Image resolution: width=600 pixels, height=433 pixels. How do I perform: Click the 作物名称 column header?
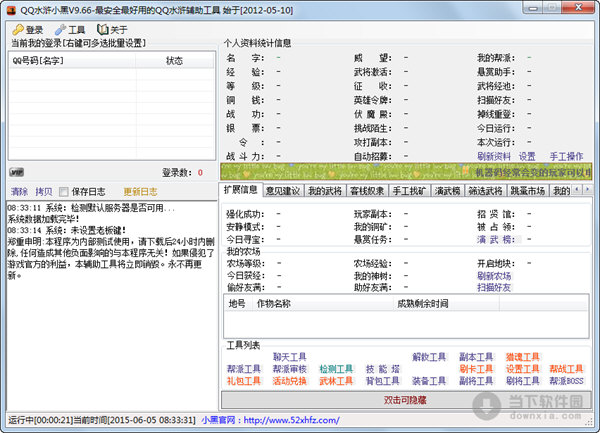[322, 304]
